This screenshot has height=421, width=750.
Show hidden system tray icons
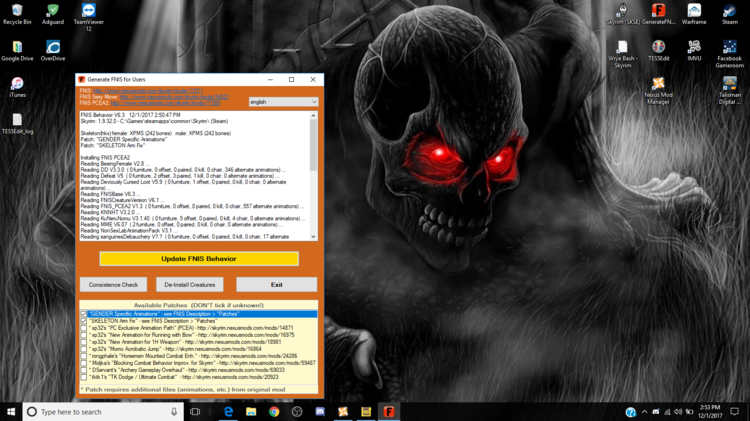coord(644,411)
